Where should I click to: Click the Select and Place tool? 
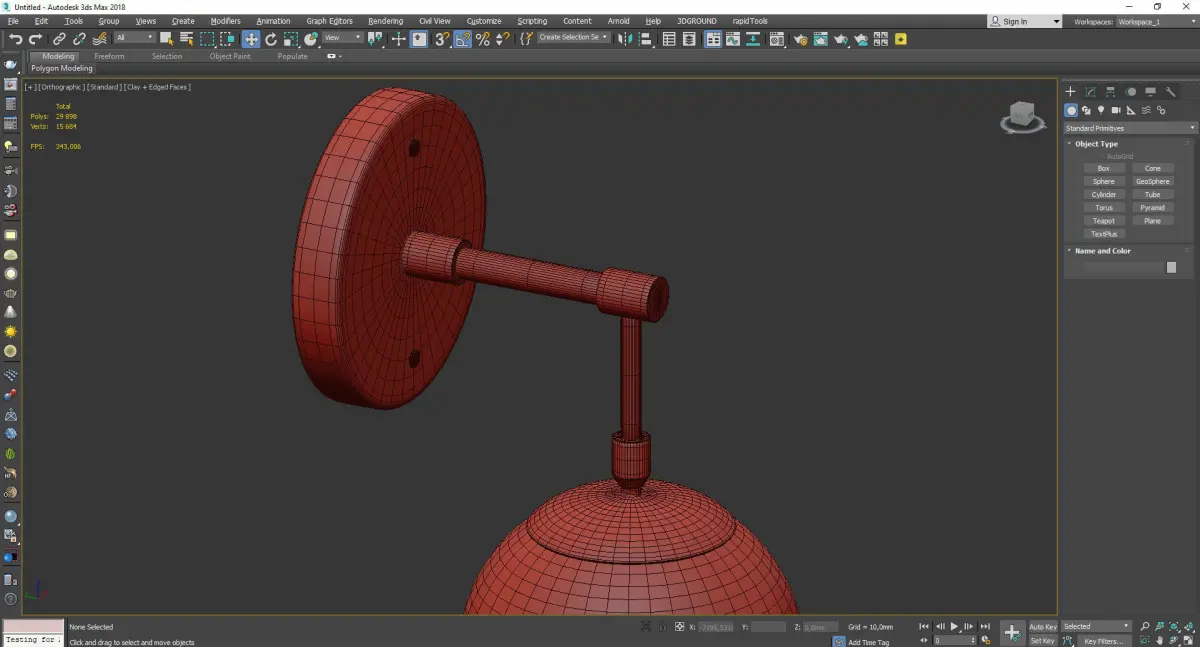(x=311, y=39)
